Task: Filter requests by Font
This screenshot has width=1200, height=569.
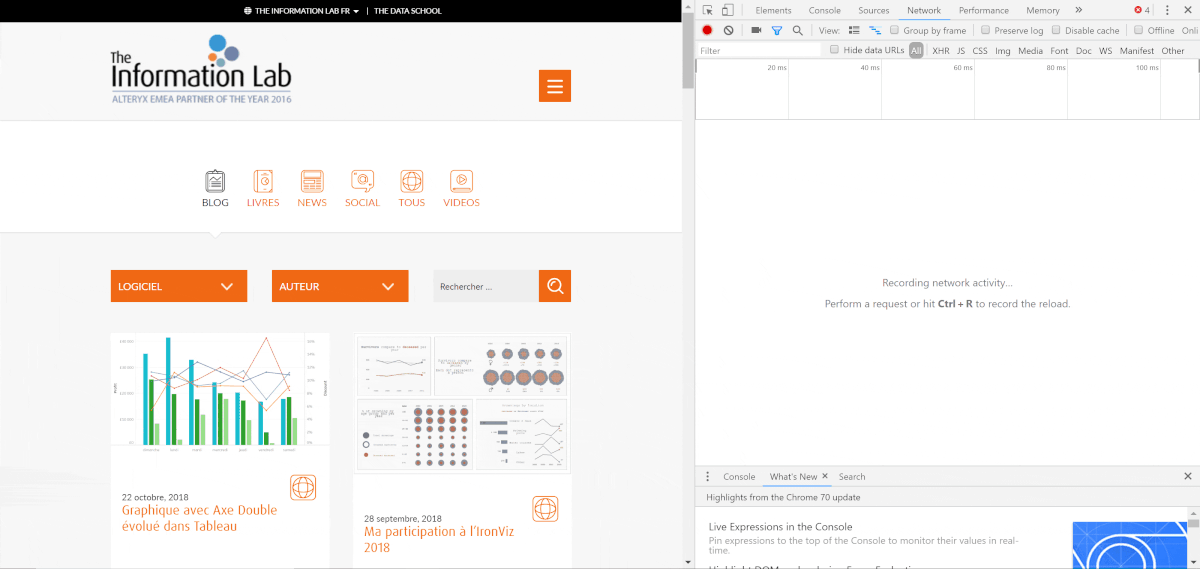Action: [1059, 50]
